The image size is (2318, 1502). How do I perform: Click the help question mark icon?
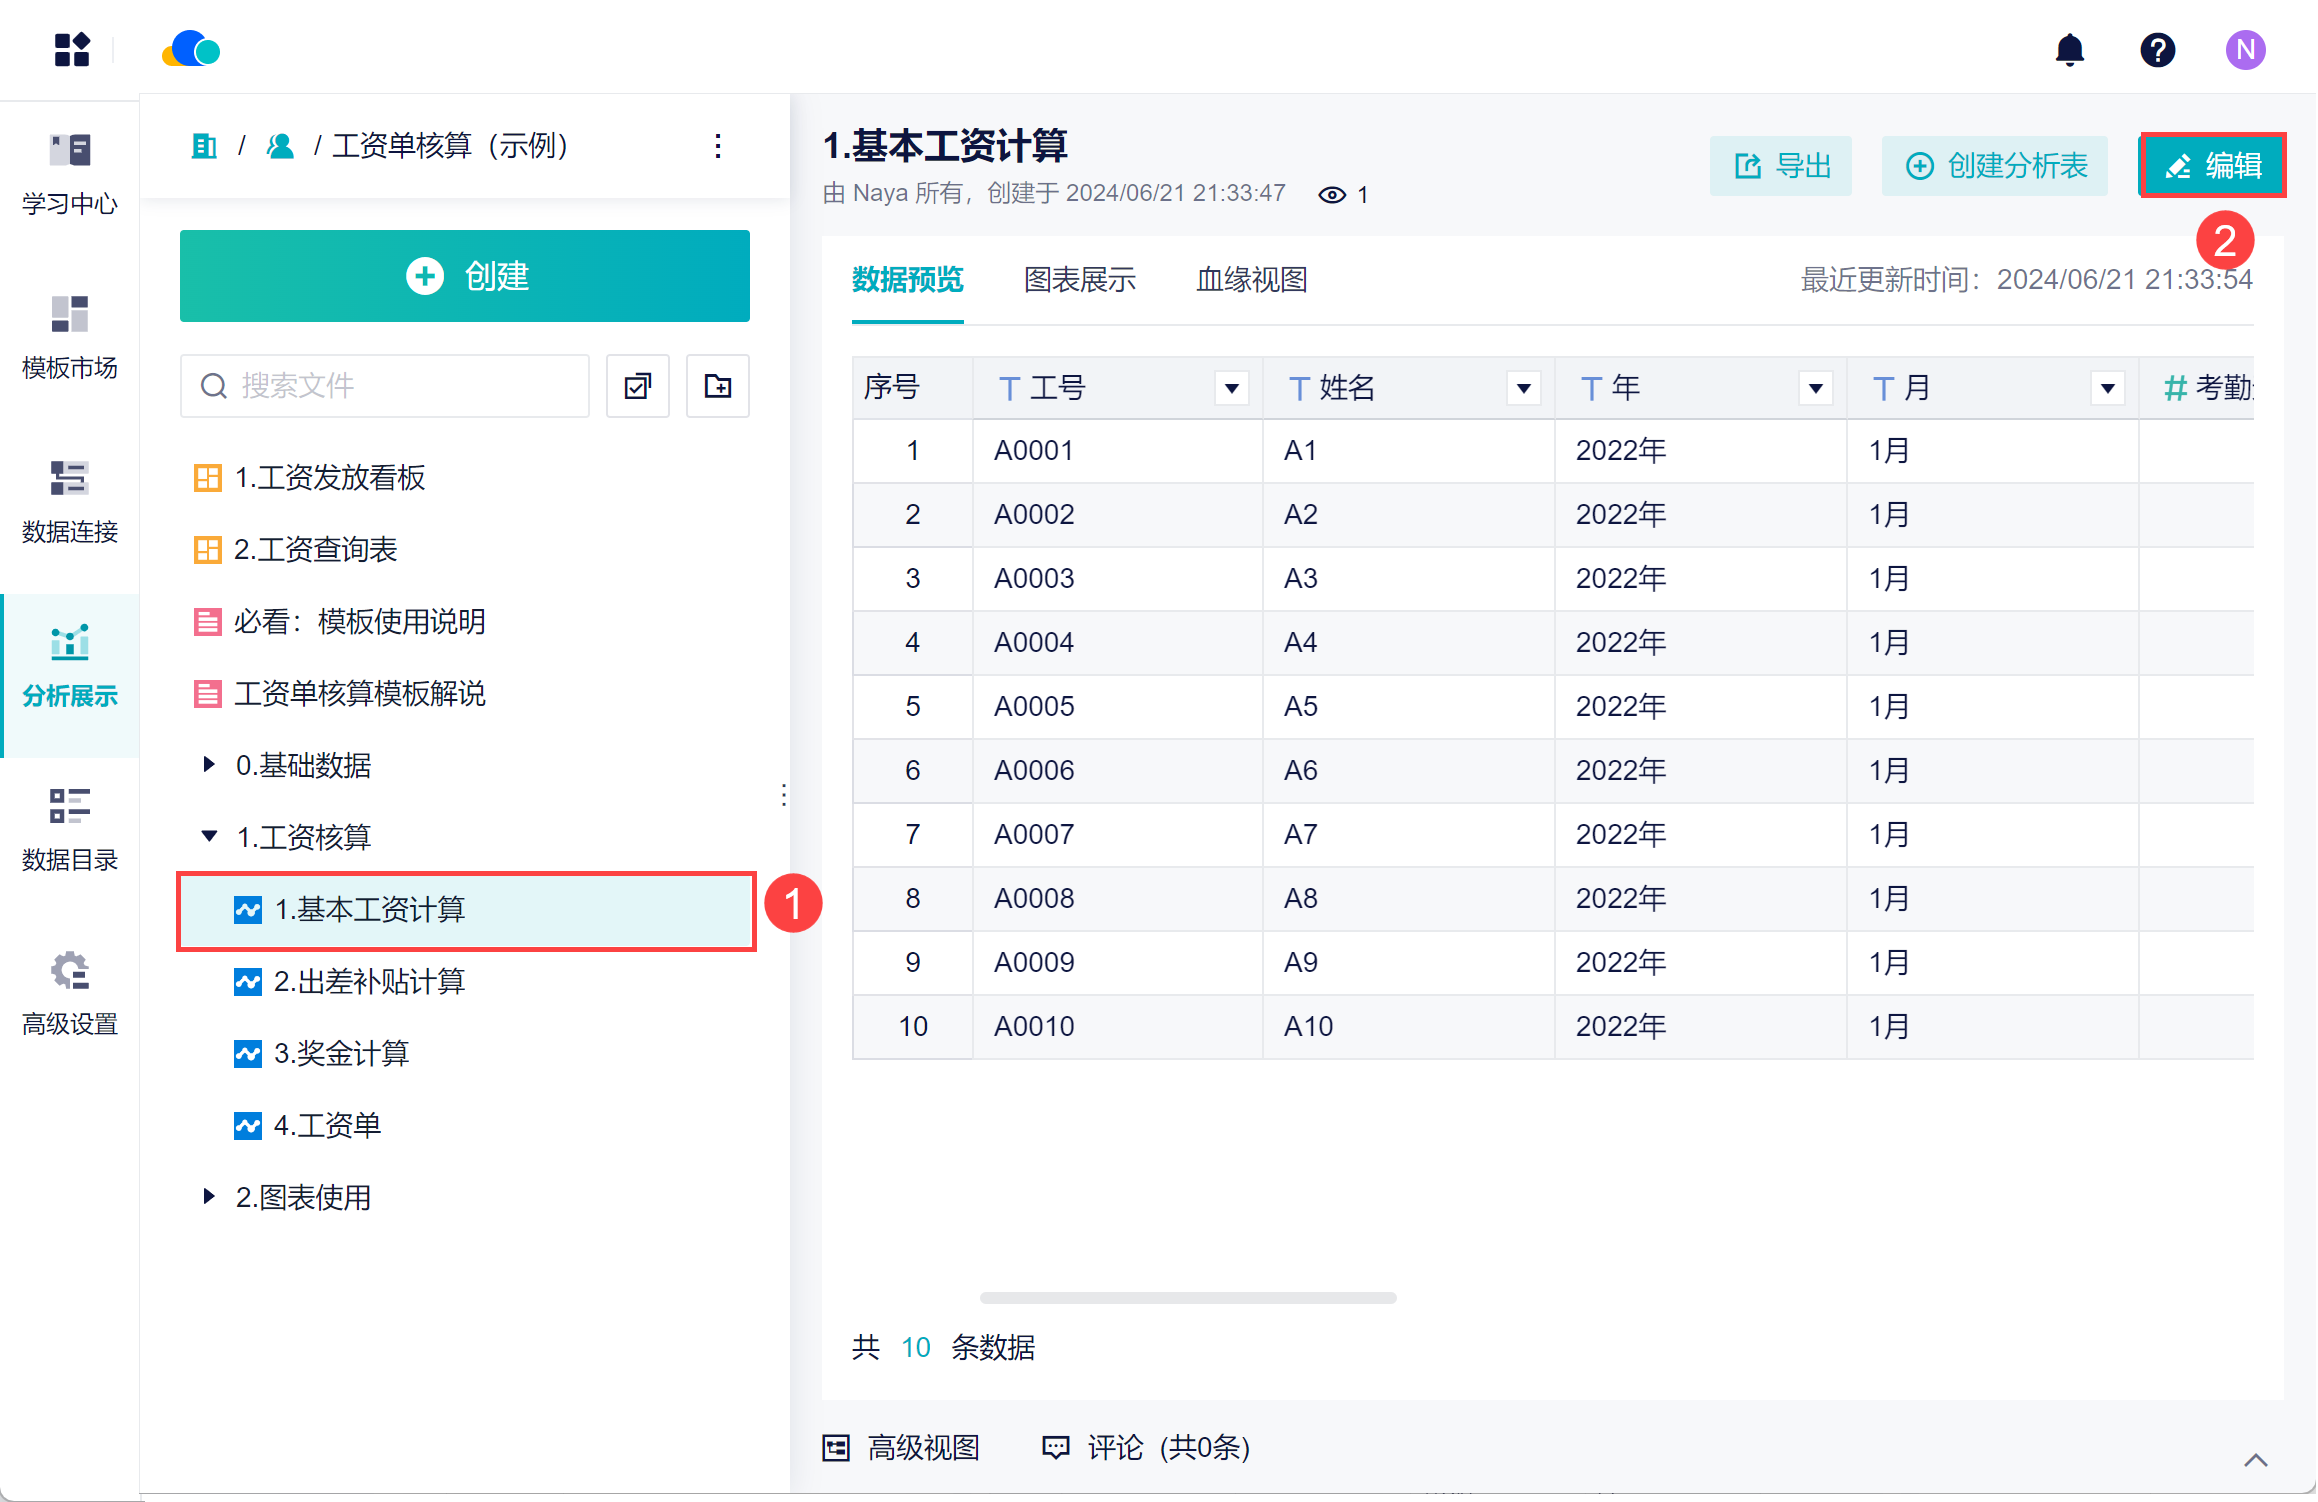pos(2157,49)
